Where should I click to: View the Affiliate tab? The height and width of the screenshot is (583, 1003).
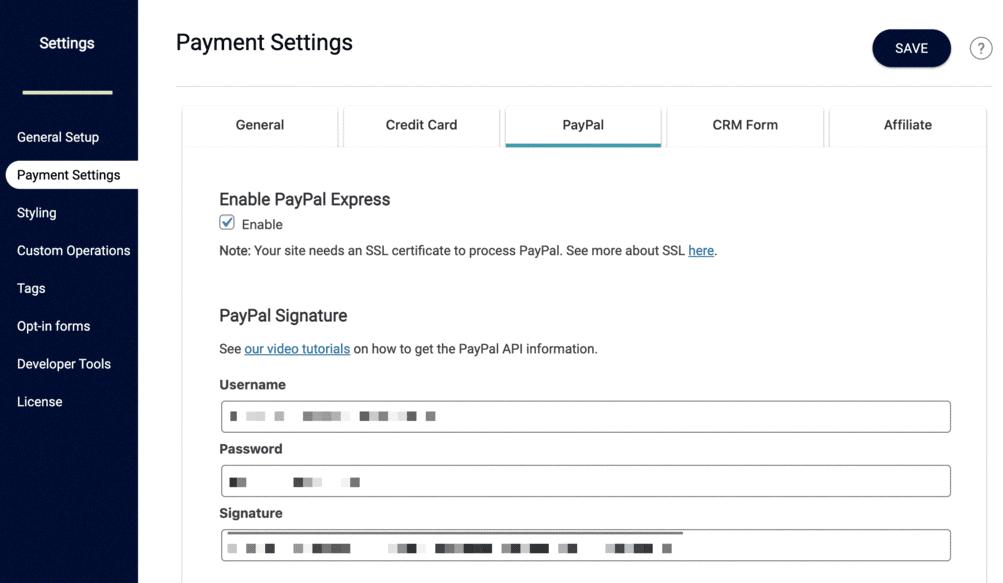[x=906, y=124]
